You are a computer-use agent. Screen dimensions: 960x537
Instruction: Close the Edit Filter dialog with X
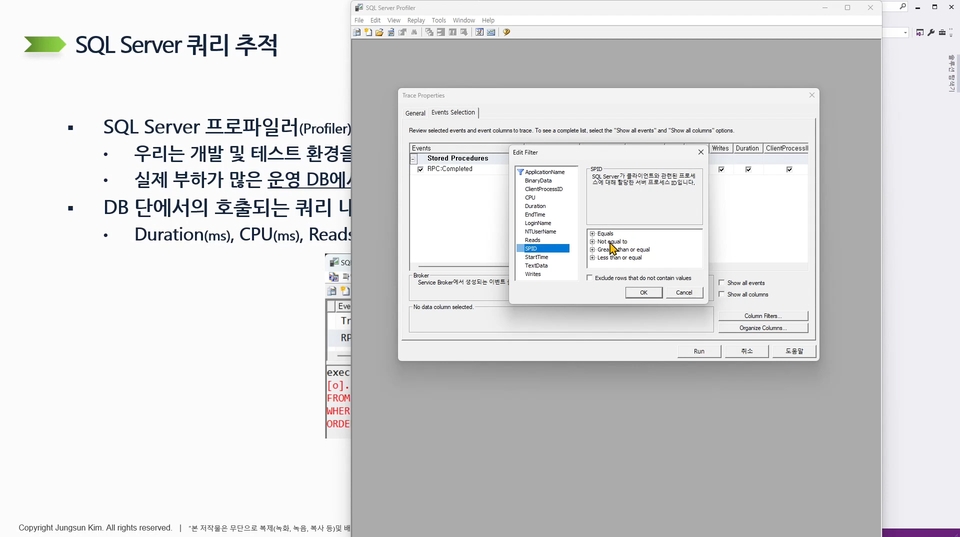pyautogui.click(x=701, y=152)
